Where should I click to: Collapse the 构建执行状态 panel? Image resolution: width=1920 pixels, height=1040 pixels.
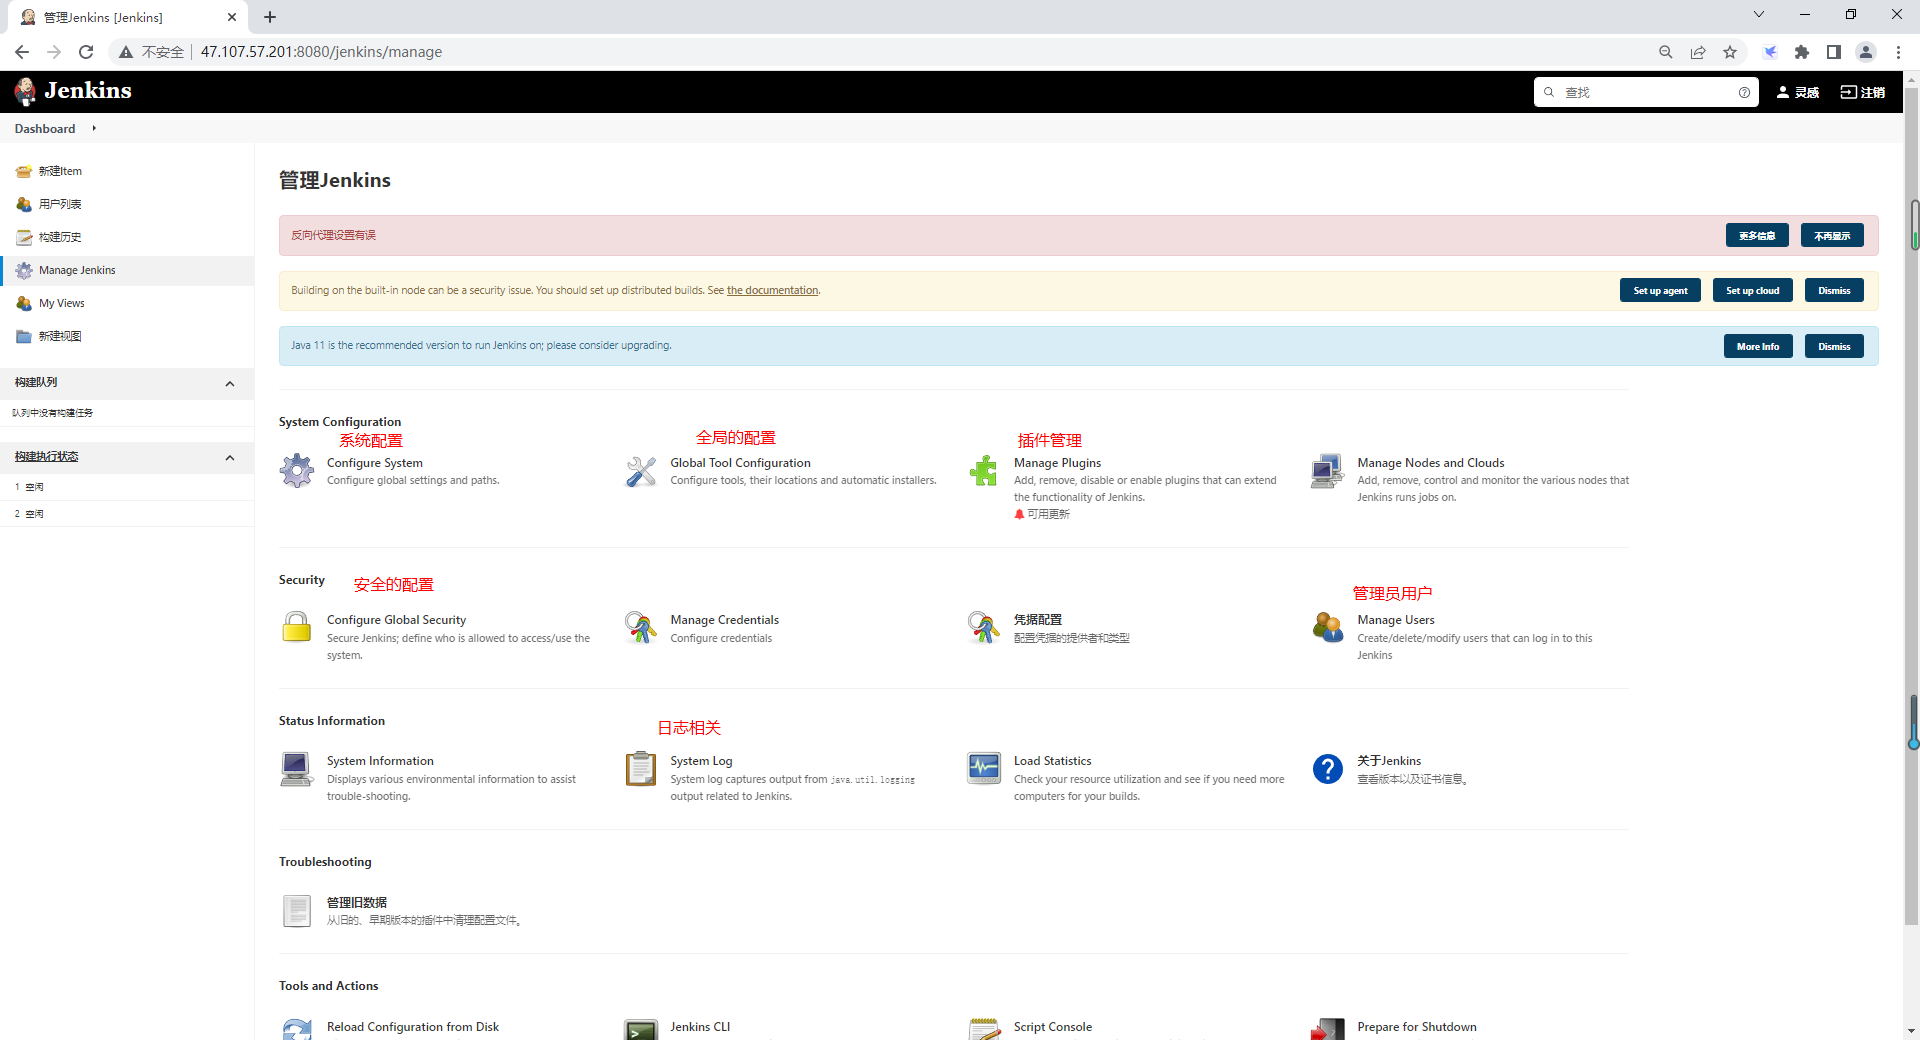click(230, 458)
